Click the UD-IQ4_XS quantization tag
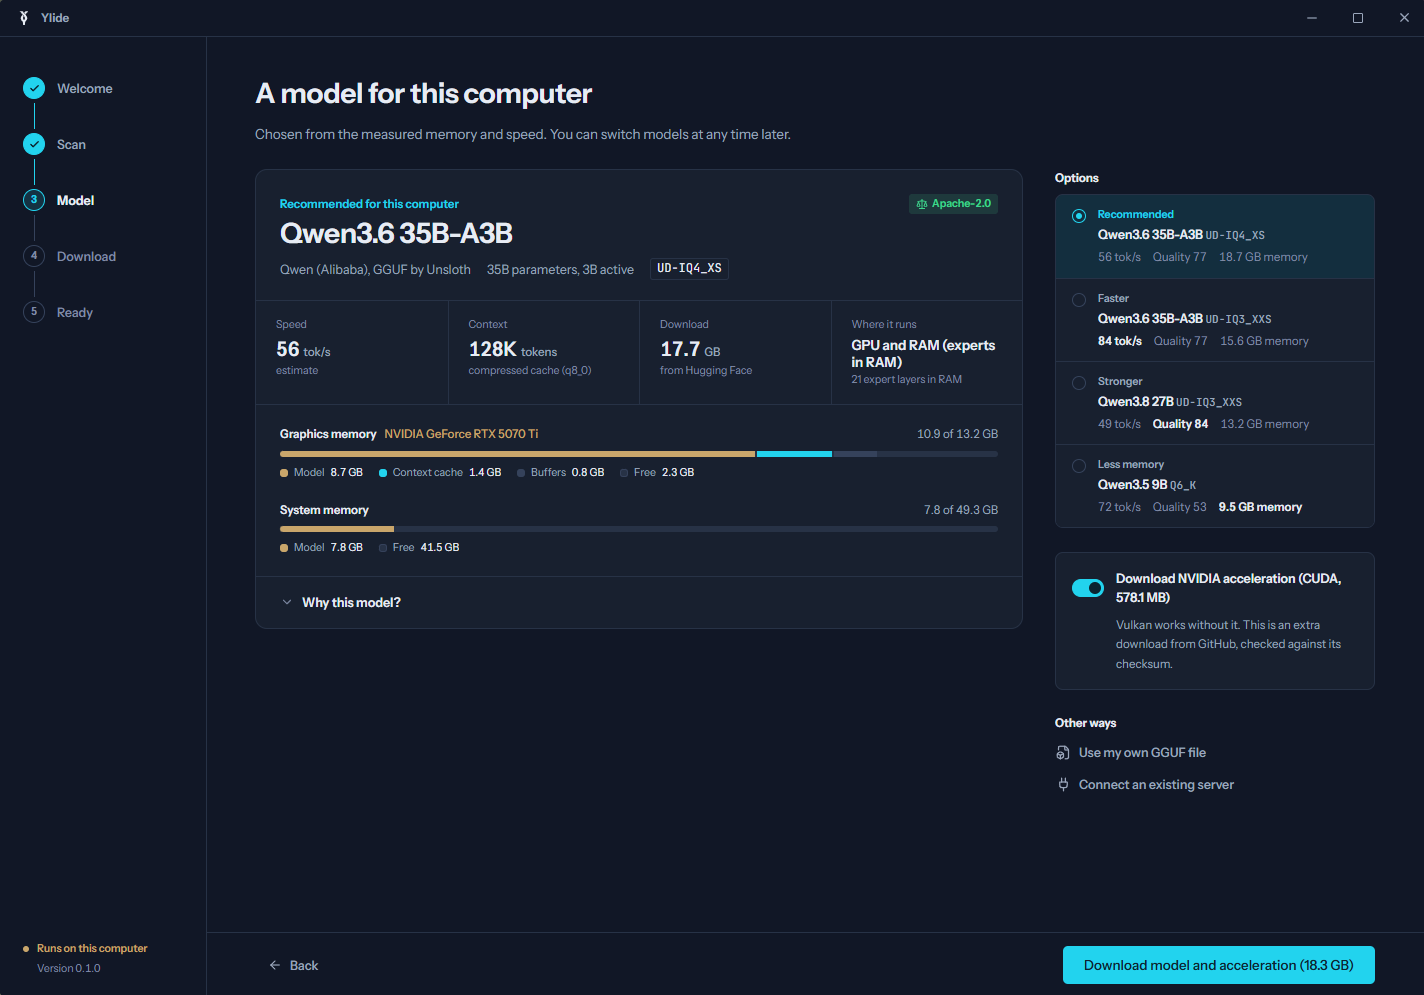This screenshot has height=995, width=1424. (689, 268)
